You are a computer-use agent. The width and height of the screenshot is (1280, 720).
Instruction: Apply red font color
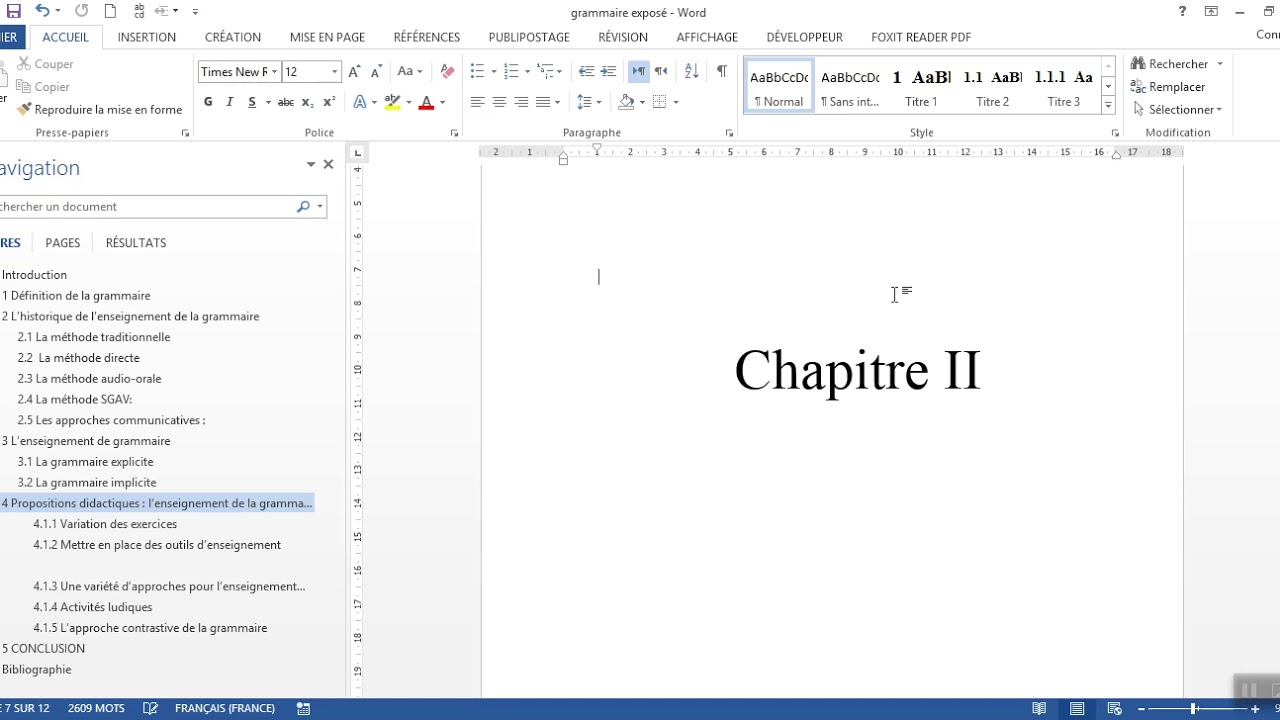point(426,102)
